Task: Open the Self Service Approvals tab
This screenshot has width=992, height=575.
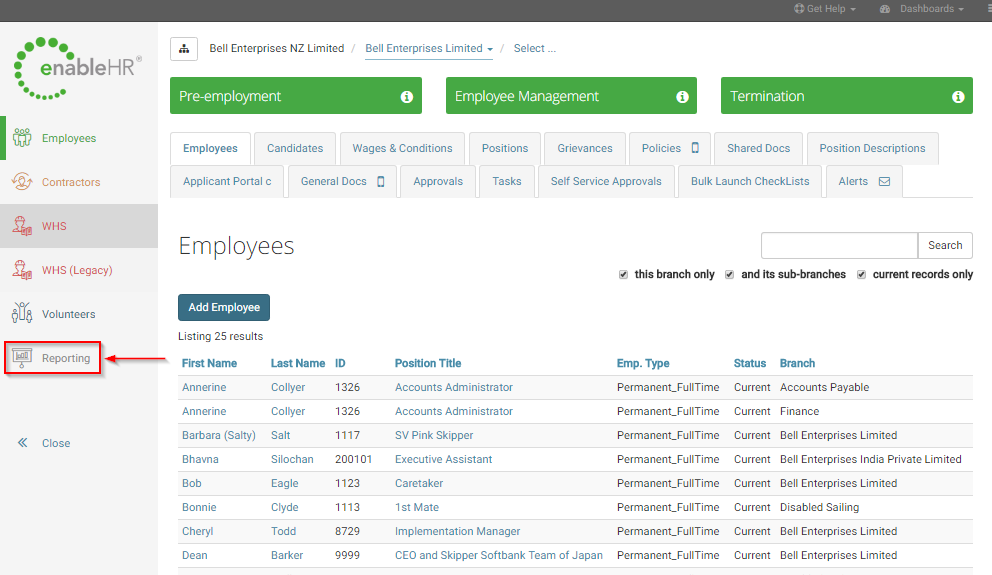Action: click(x=606, y=182)
